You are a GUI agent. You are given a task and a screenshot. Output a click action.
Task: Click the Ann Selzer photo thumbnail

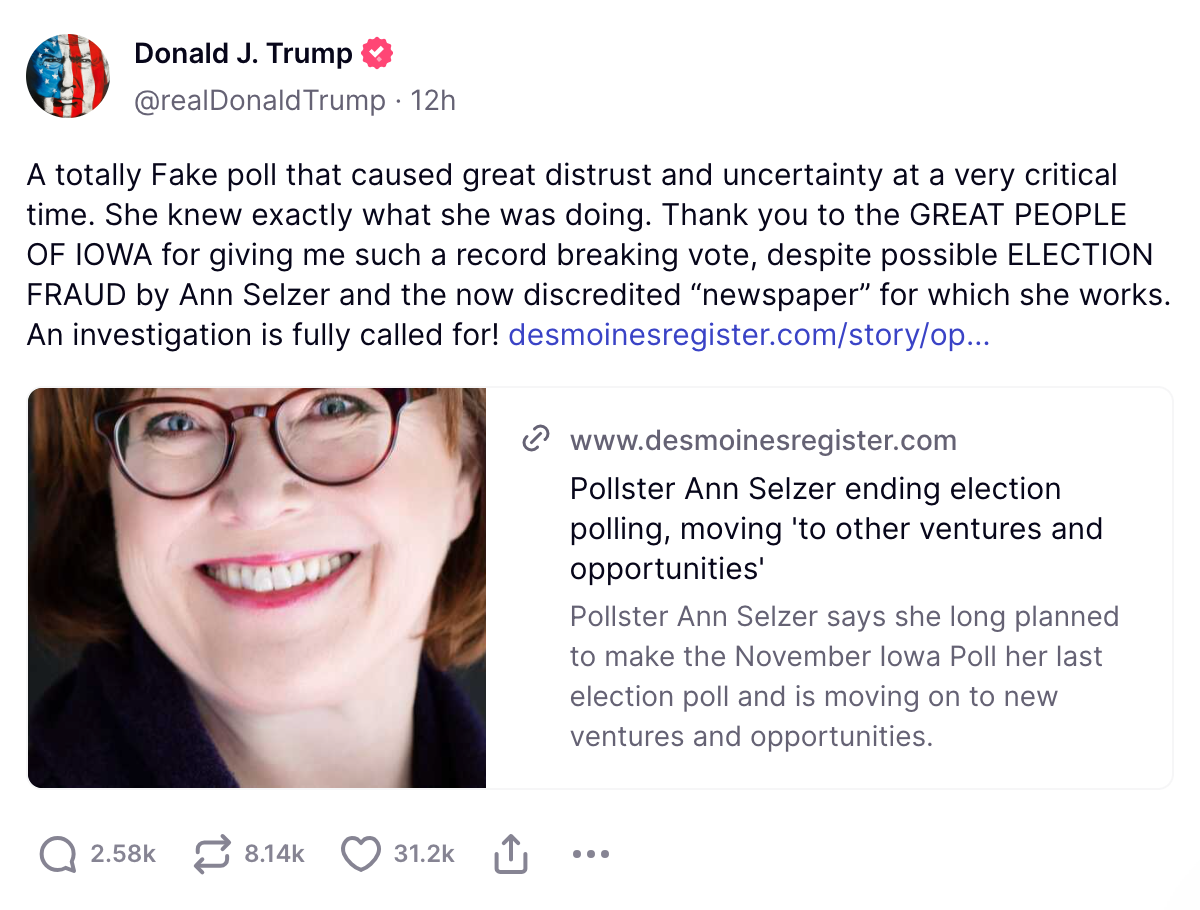pyautogui.click(x=257, y=587)
